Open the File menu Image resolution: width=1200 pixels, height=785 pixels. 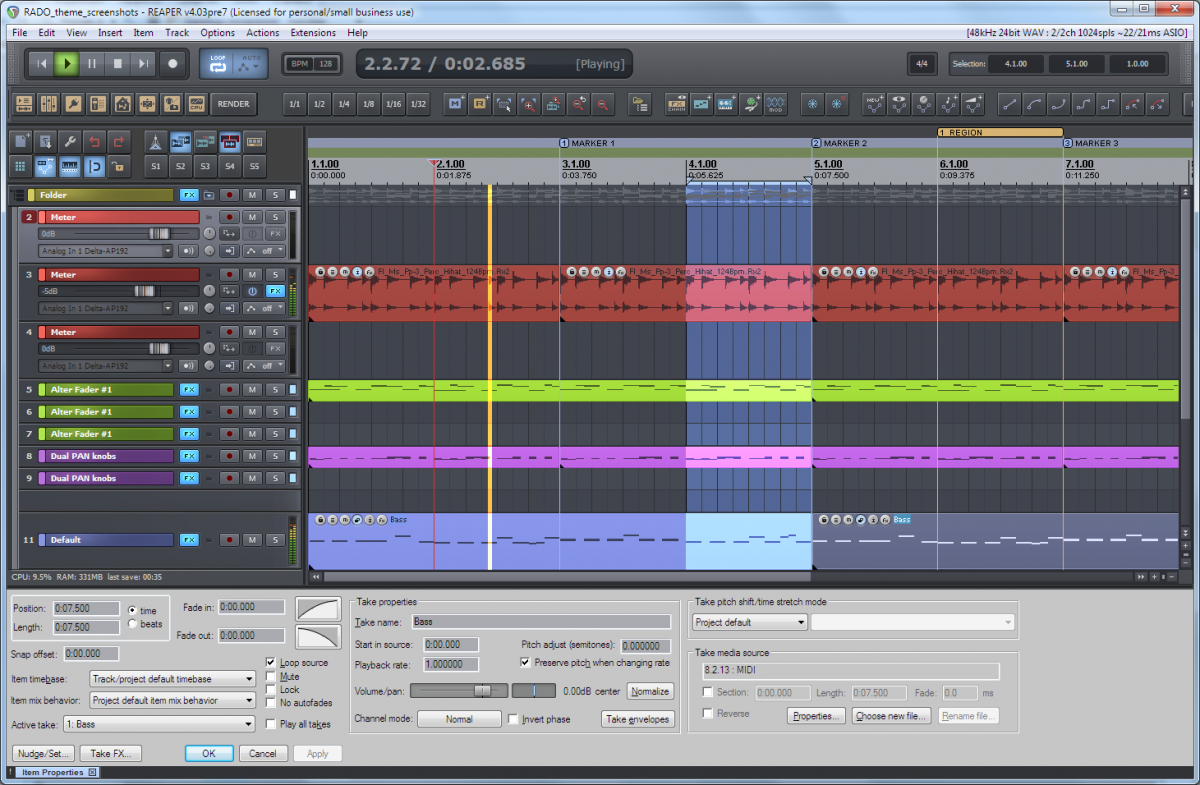20,33
